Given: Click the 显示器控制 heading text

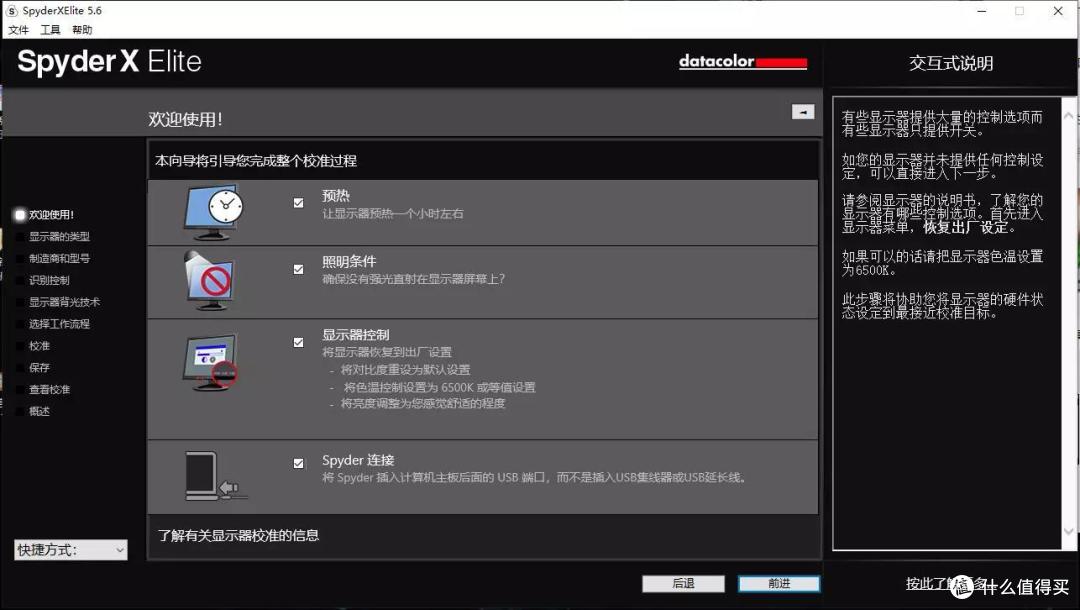Looking at the screenshot, I should 356,335.
